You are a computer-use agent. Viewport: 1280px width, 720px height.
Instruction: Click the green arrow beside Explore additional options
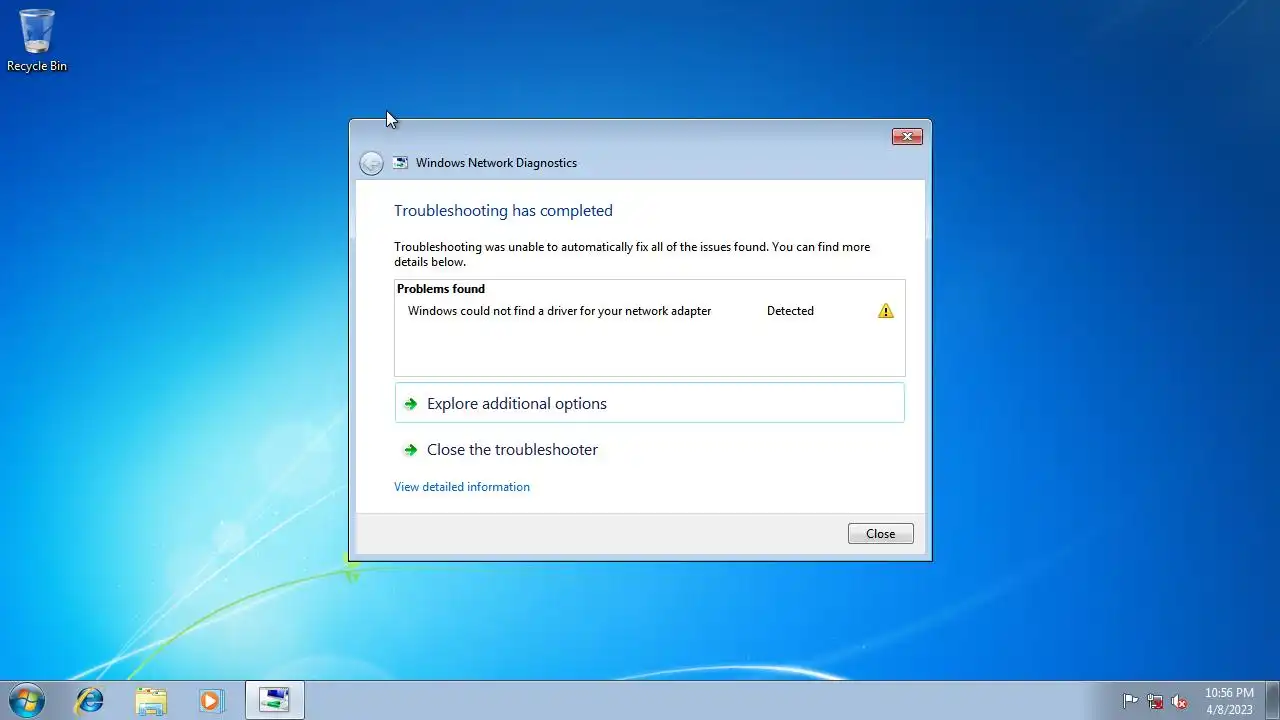[x=410, y=404]
